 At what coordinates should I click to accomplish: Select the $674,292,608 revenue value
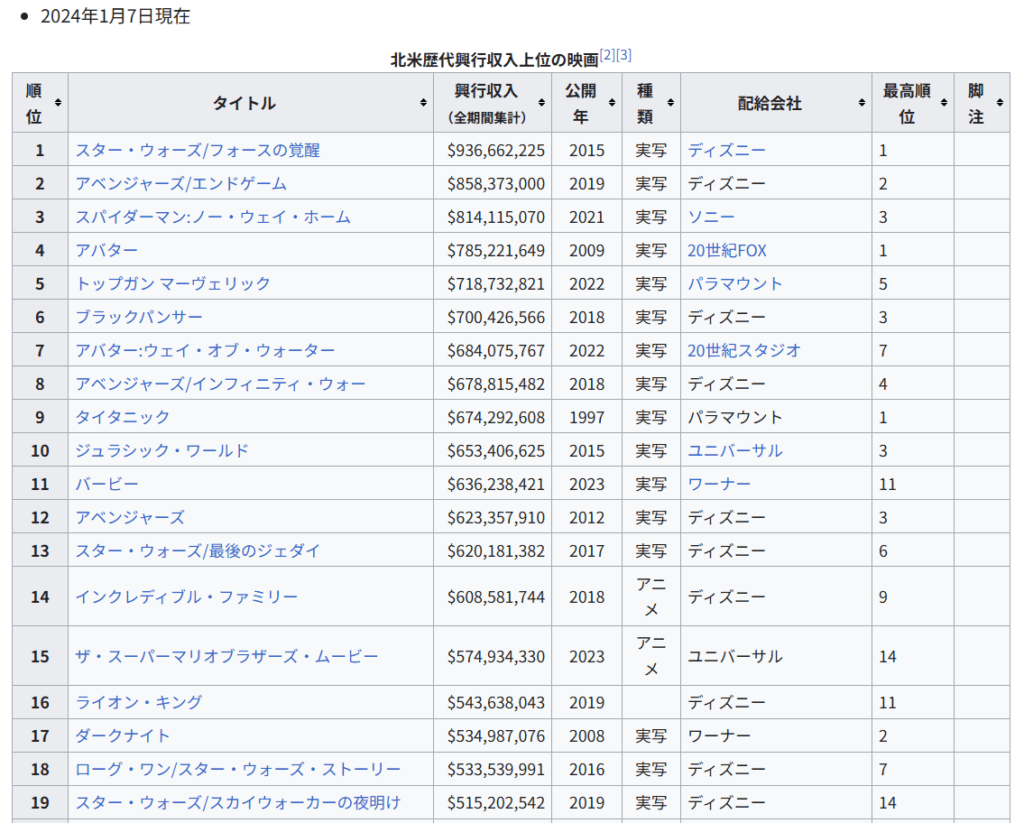pyautogui.click(x=496, y=417)
